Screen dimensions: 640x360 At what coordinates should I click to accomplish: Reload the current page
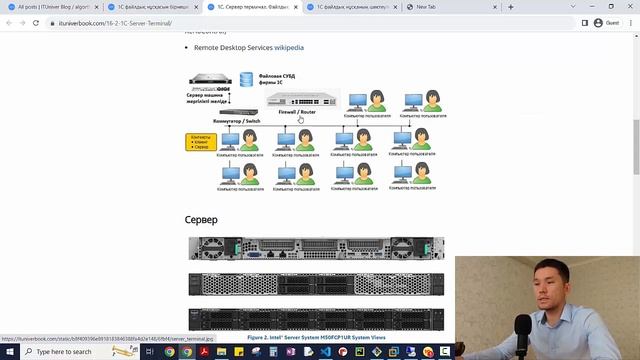(36, 23)
